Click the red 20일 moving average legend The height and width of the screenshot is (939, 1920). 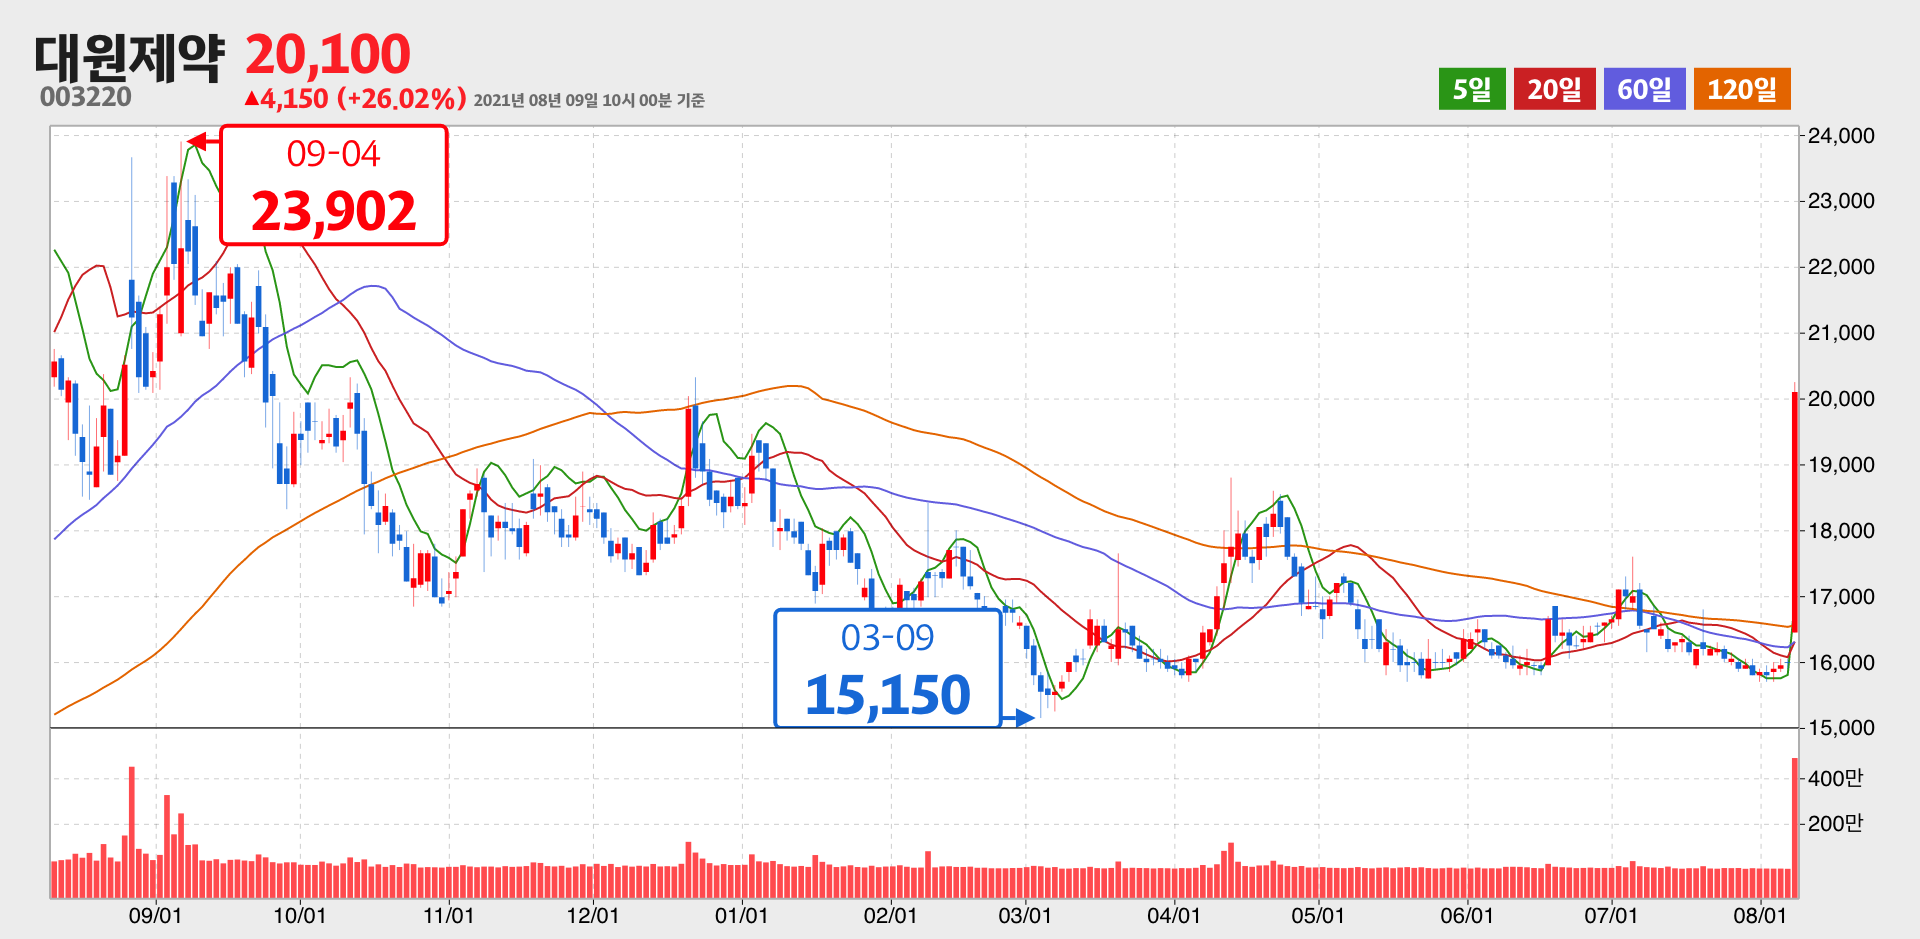point(1554,89)
